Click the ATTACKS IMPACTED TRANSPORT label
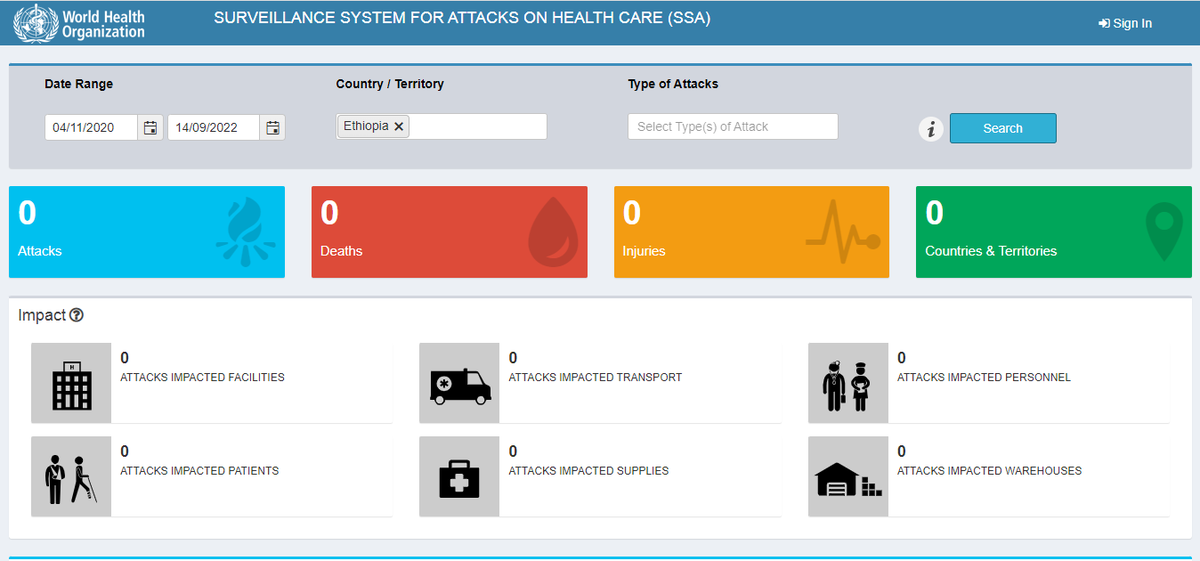Screen dimensions: 1200x561 (595, 378)
